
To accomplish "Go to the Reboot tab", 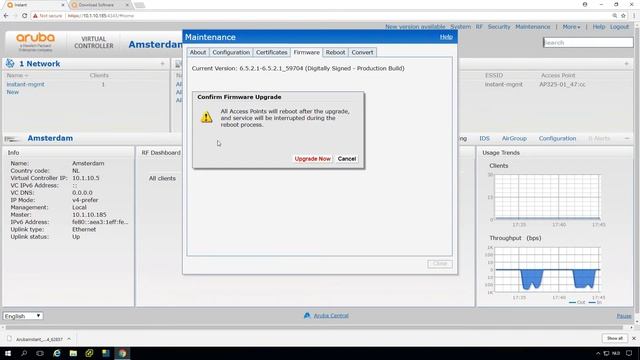I will click(336, 52).
